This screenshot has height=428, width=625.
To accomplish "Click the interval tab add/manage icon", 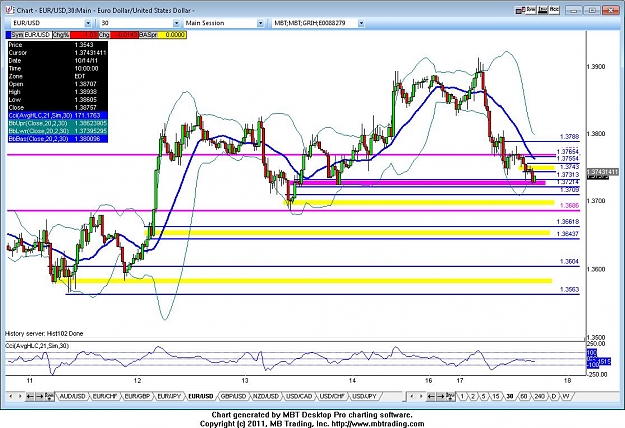I will [x=450, y=396].
